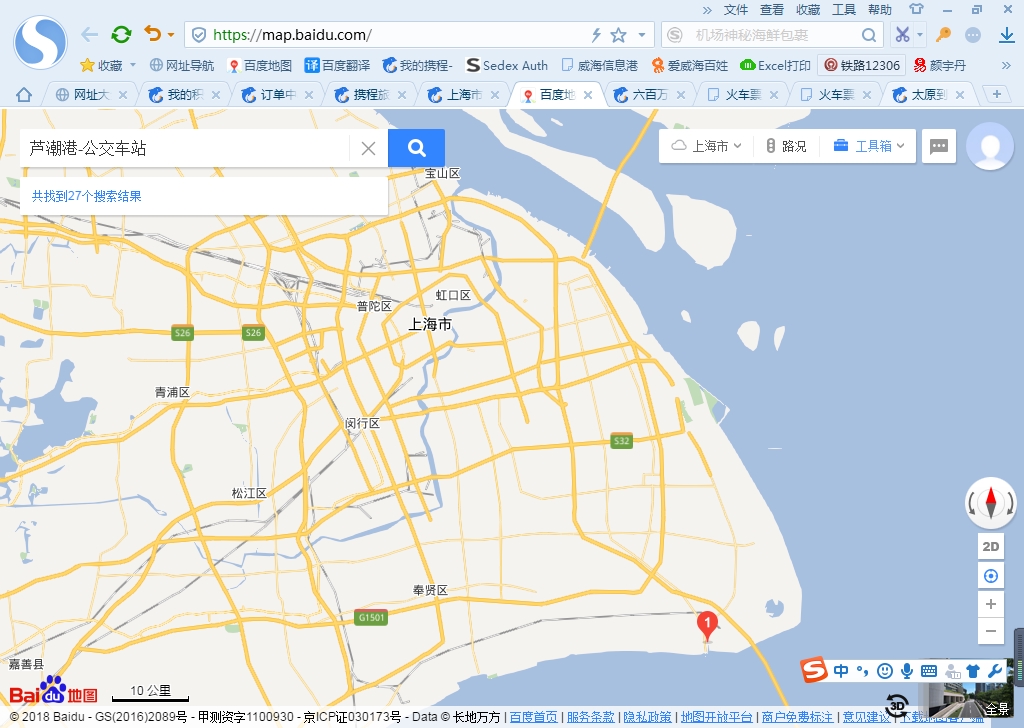Image resolution: width=1024 pixels, height=728 pixels.
Task: Open the 查看 menu
Action: tap(771, 10)
